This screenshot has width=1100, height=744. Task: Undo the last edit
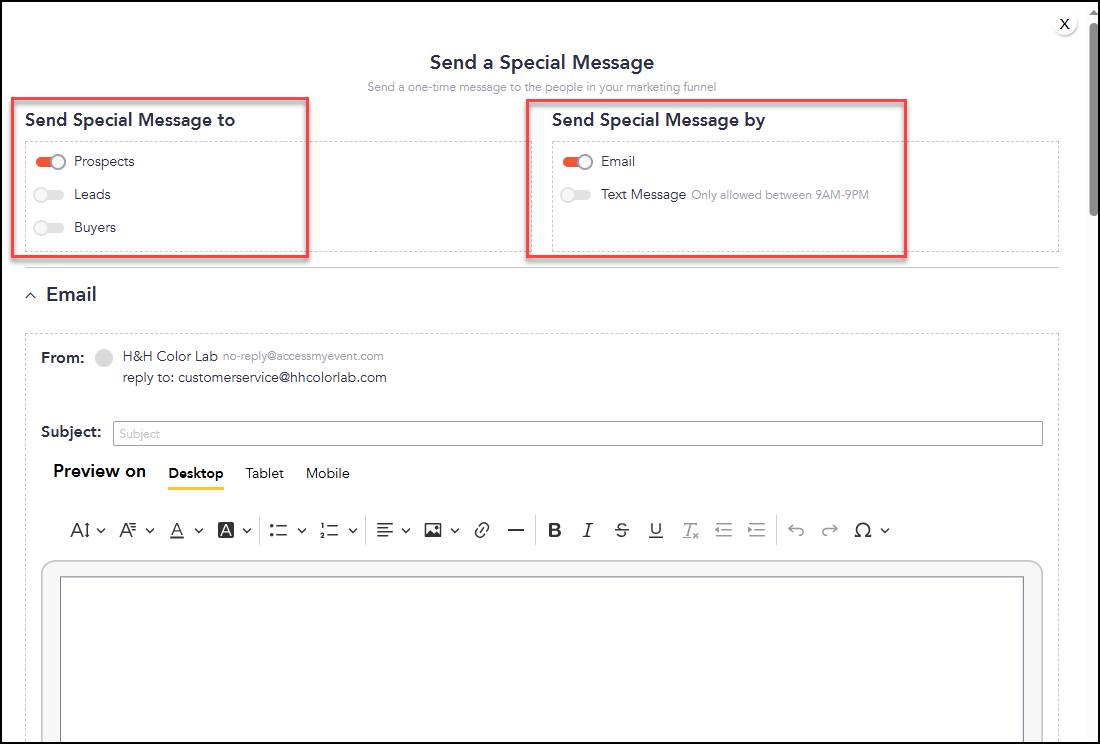[x=796, y=531]
